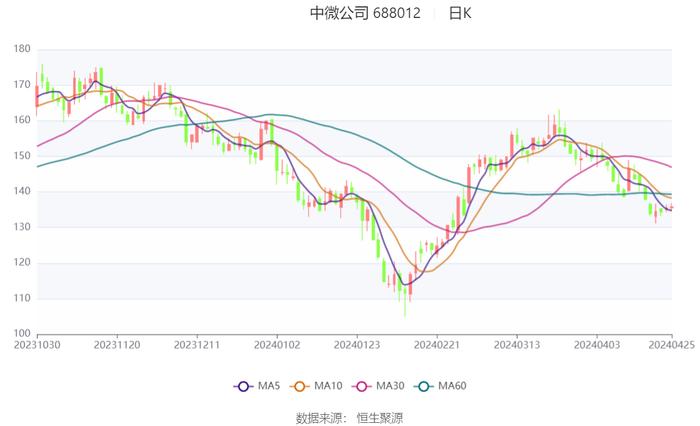Click the 20240425 date axis label
700x426 pixels.
pyautogui.click(x=671, y=345)
